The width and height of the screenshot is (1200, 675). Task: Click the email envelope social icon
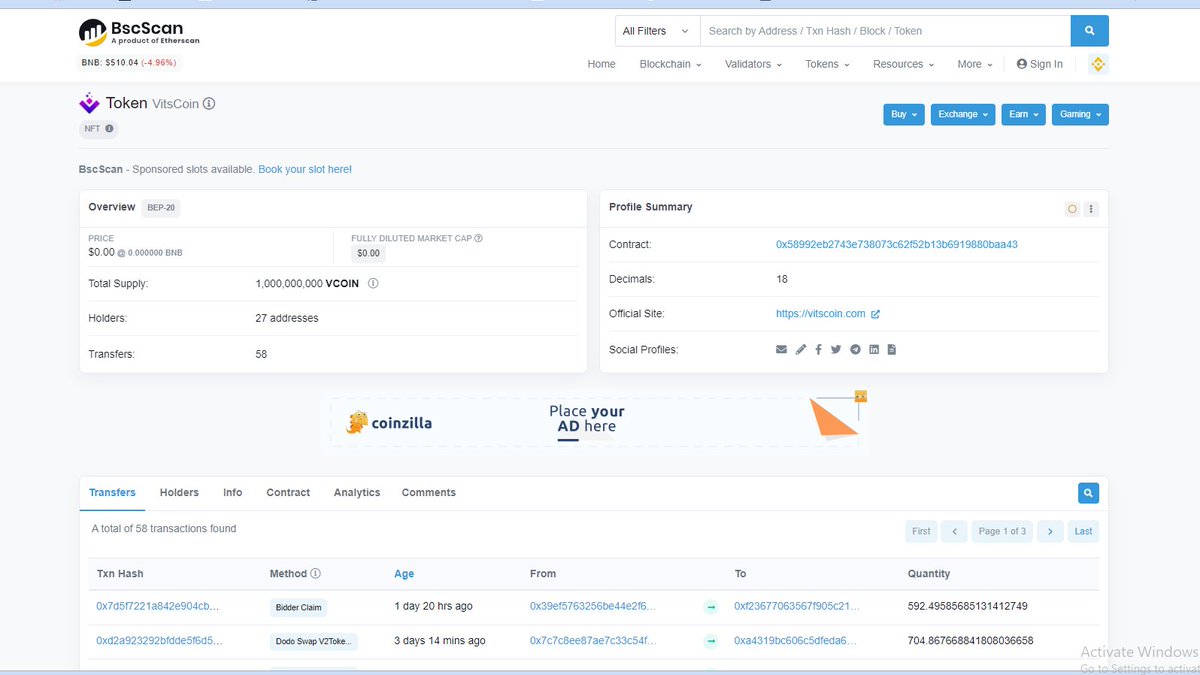(781, 350)
